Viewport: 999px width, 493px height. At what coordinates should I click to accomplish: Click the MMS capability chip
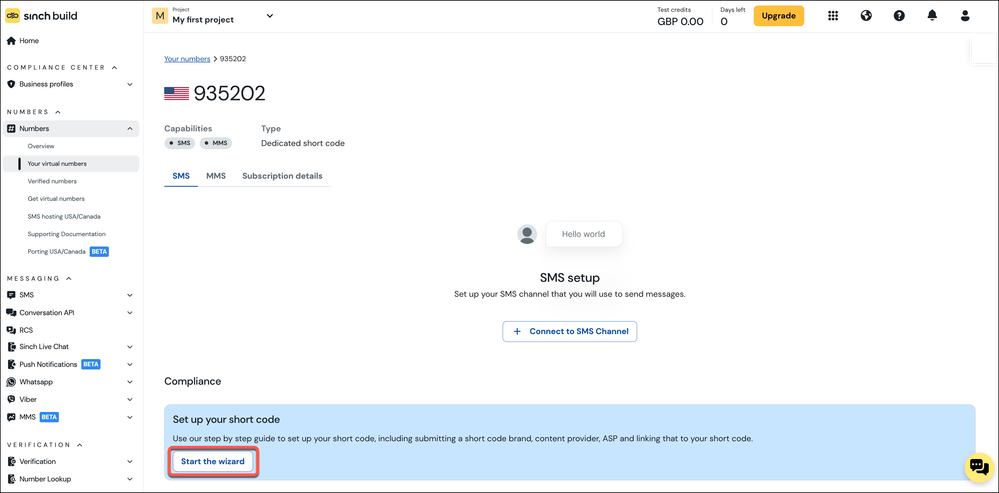click(x=216, y=143)
